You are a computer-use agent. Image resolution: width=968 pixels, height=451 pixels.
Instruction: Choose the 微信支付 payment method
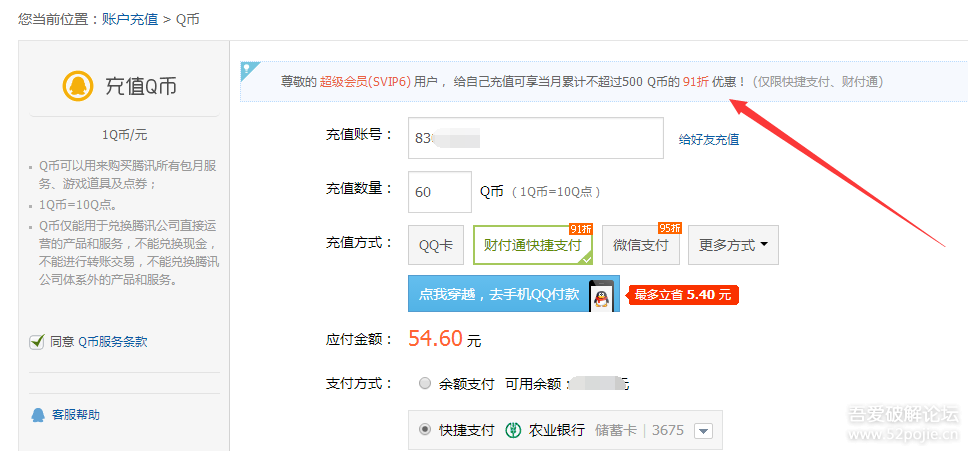[641, 245]
